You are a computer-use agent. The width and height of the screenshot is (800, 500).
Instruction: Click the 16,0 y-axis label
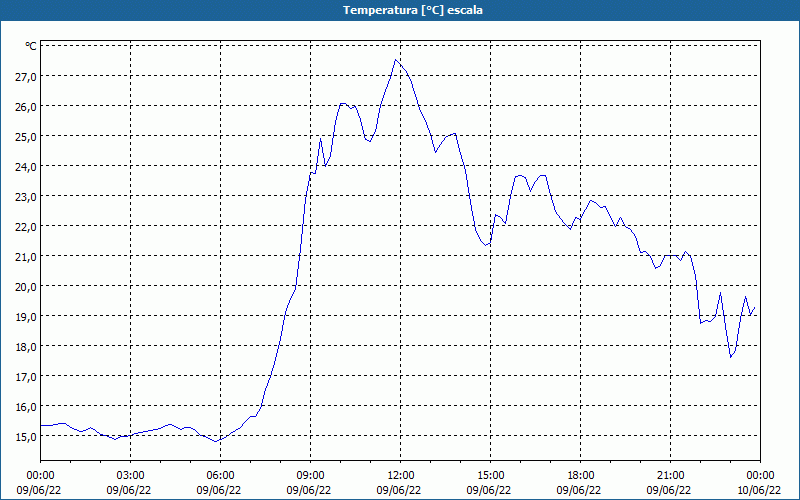[26, 407]
